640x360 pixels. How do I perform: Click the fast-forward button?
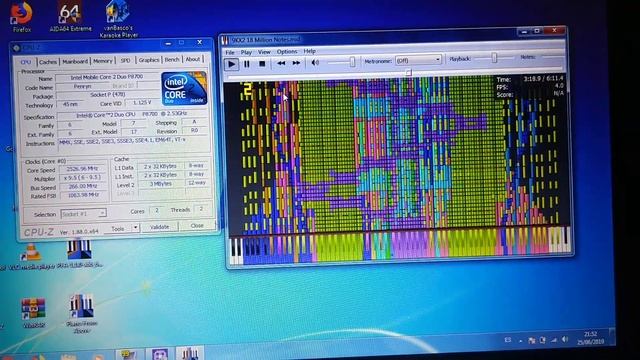coord(296,63)
